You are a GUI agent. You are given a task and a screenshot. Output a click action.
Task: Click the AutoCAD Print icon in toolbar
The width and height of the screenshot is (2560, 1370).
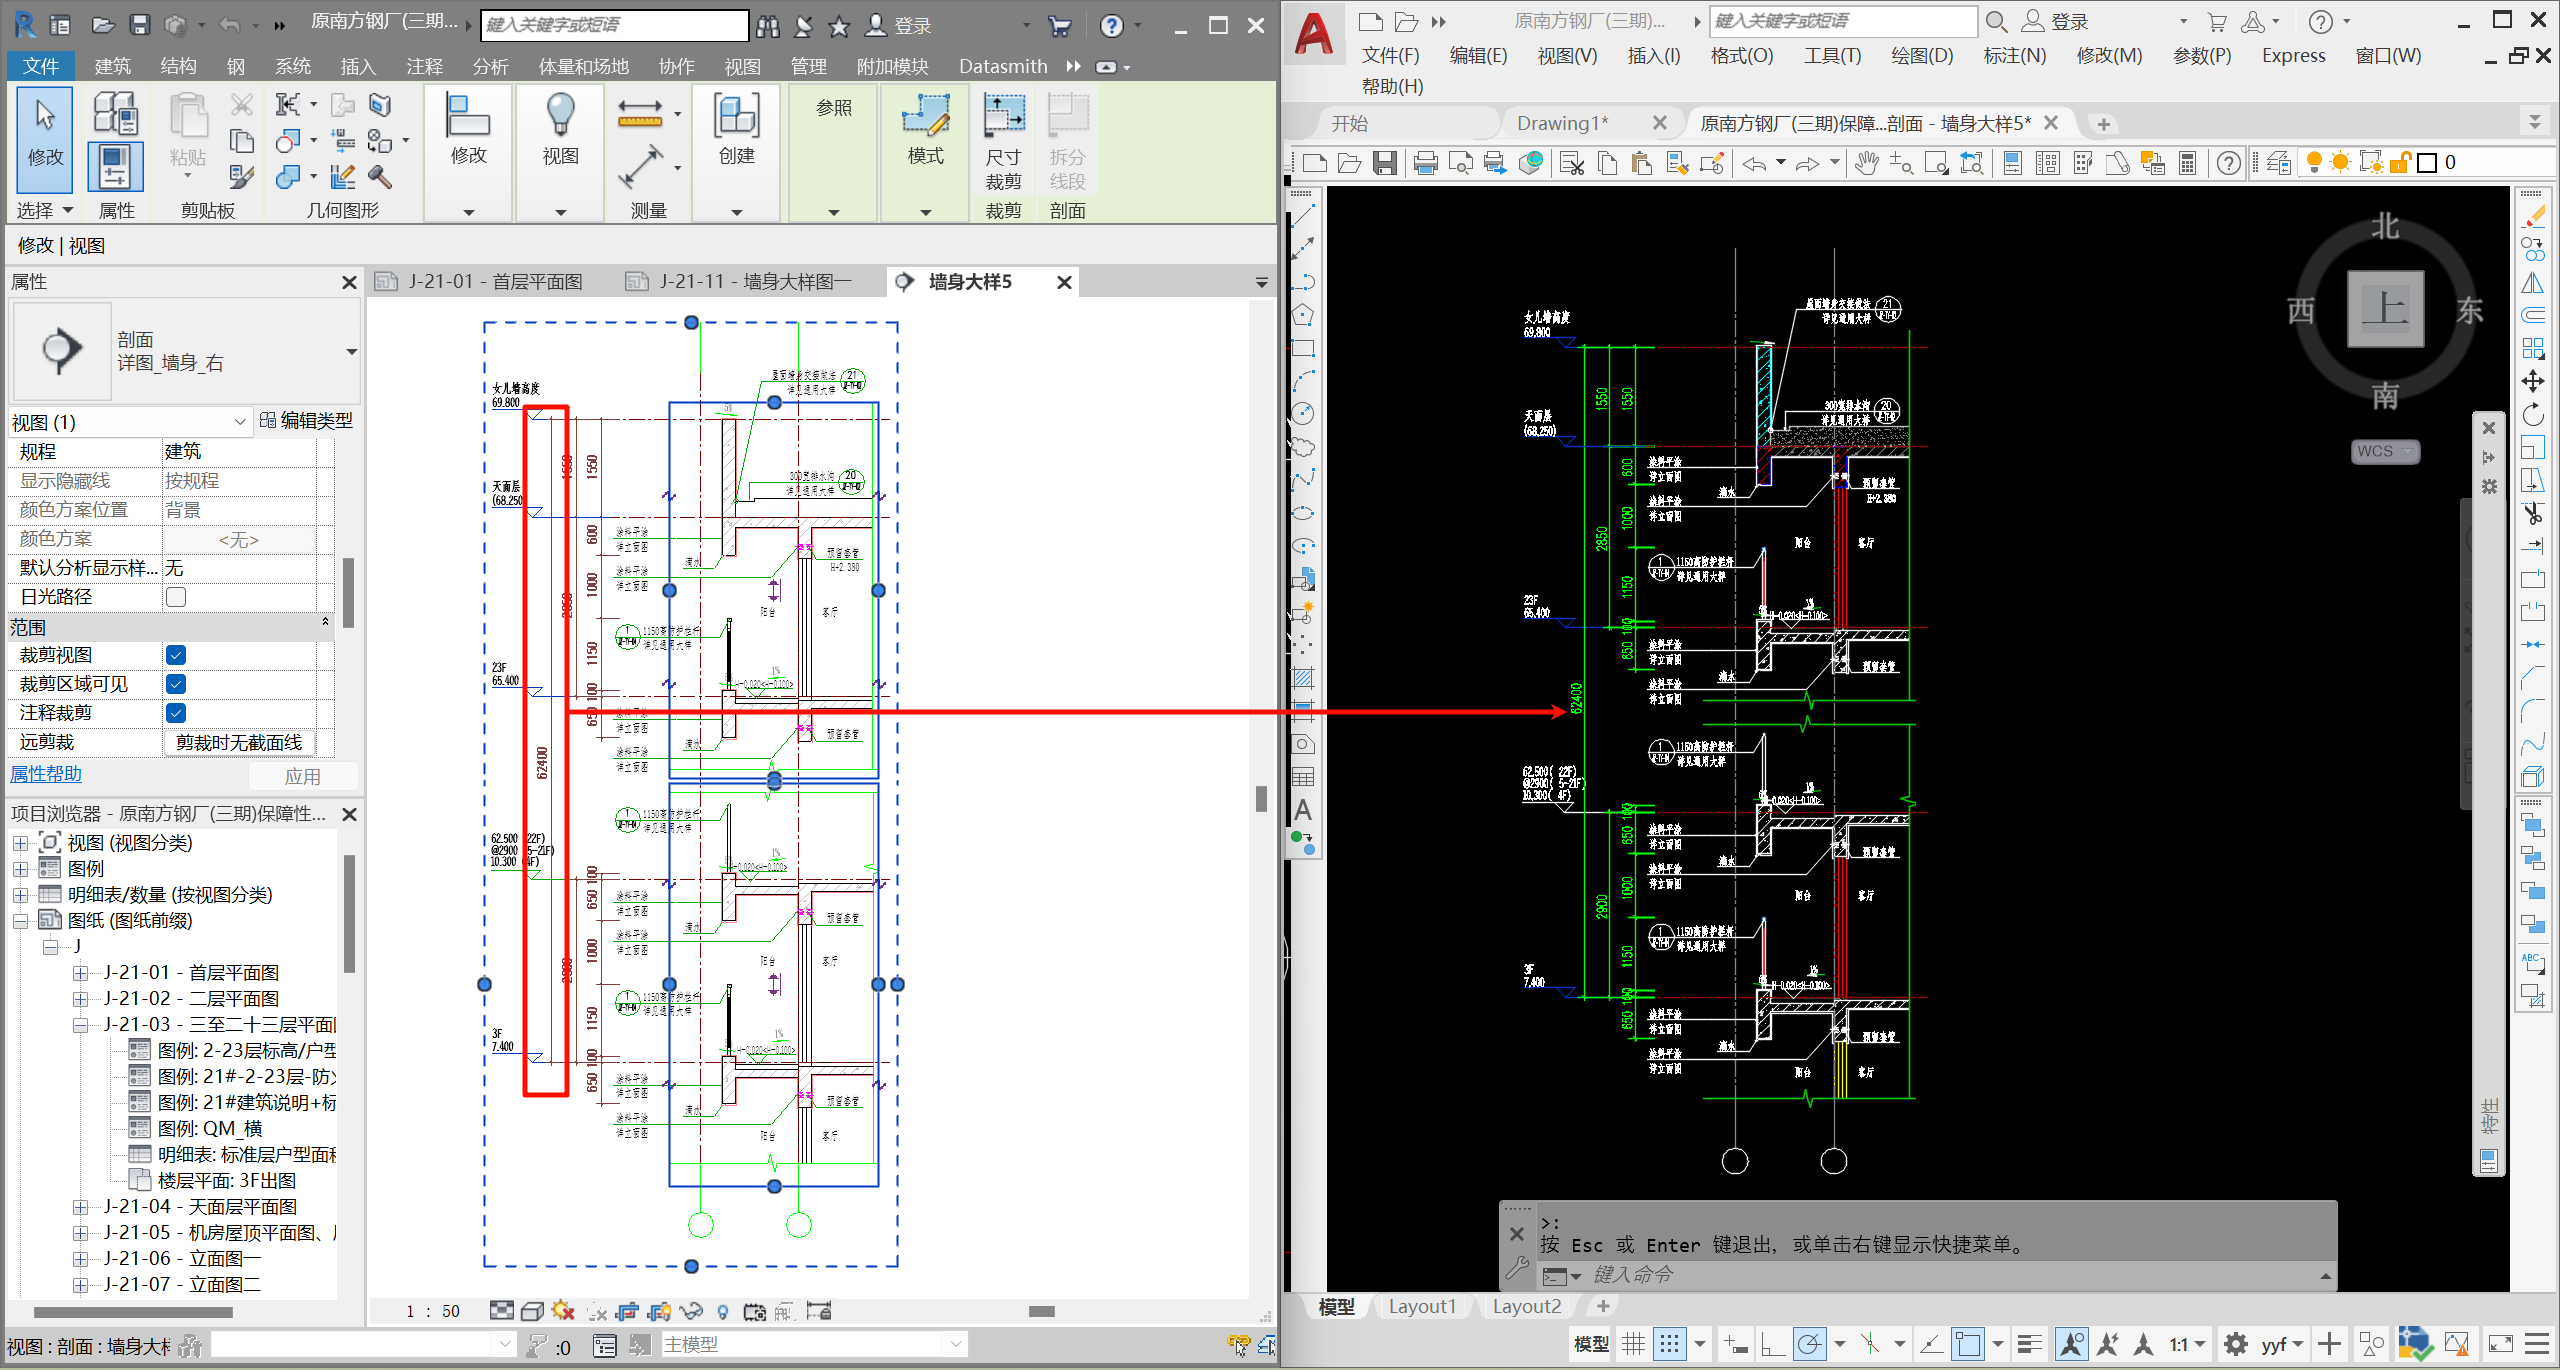1426,163
